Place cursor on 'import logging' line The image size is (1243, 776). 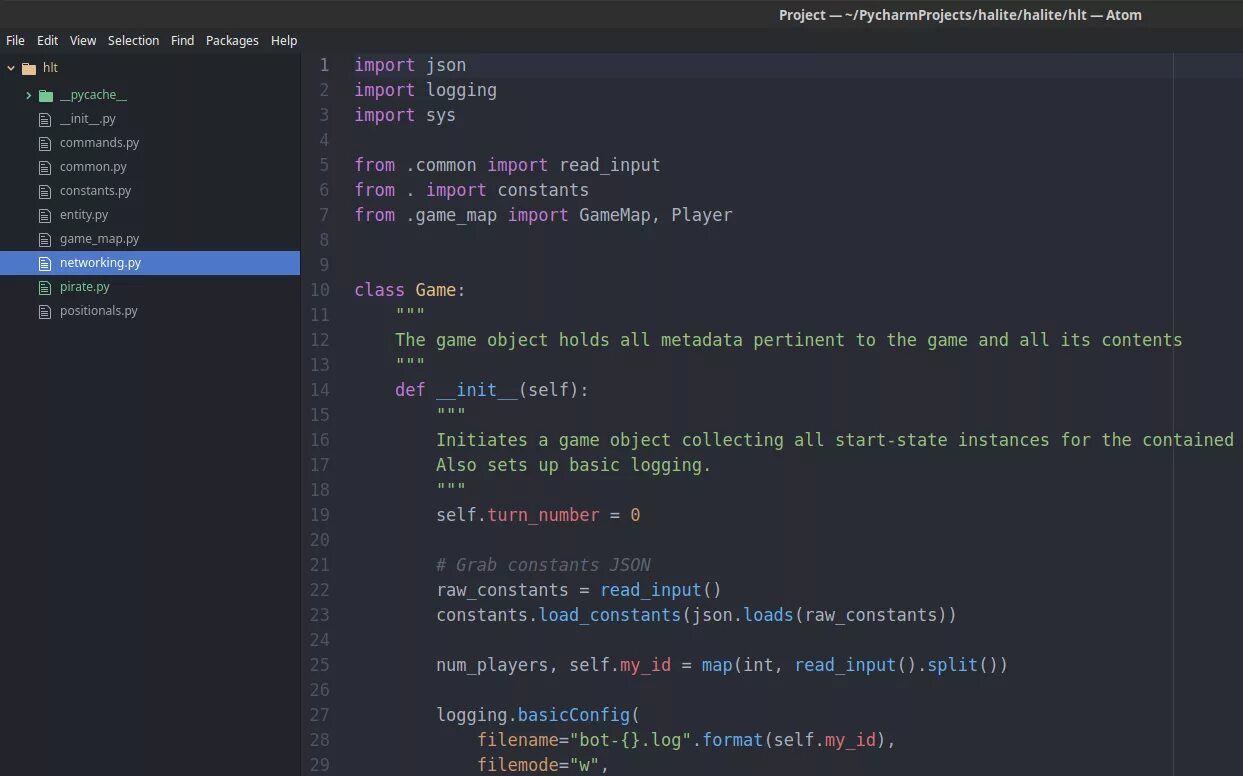pyautogui.click(x=425, y=90)
